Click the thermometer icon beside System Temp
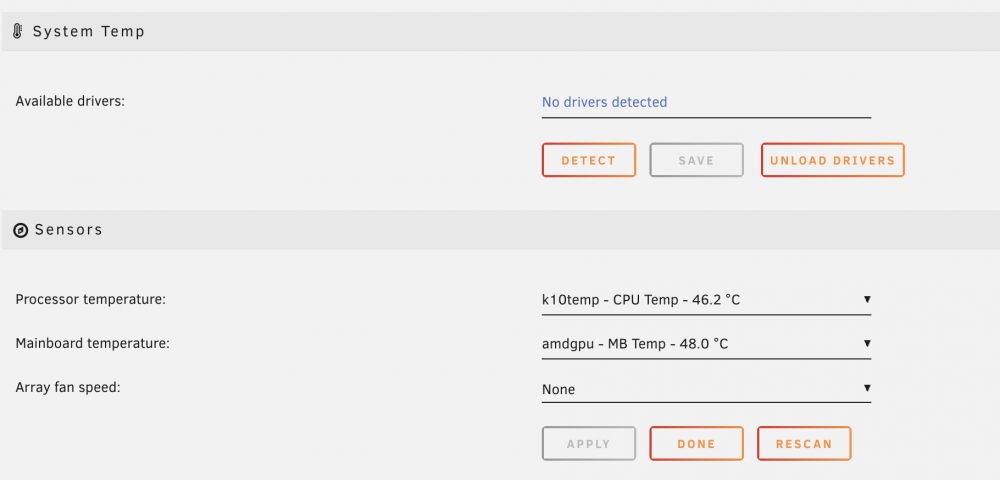The height and width of the screenshot is (480, 1000). pyautogui.click(x=18, y=31)
